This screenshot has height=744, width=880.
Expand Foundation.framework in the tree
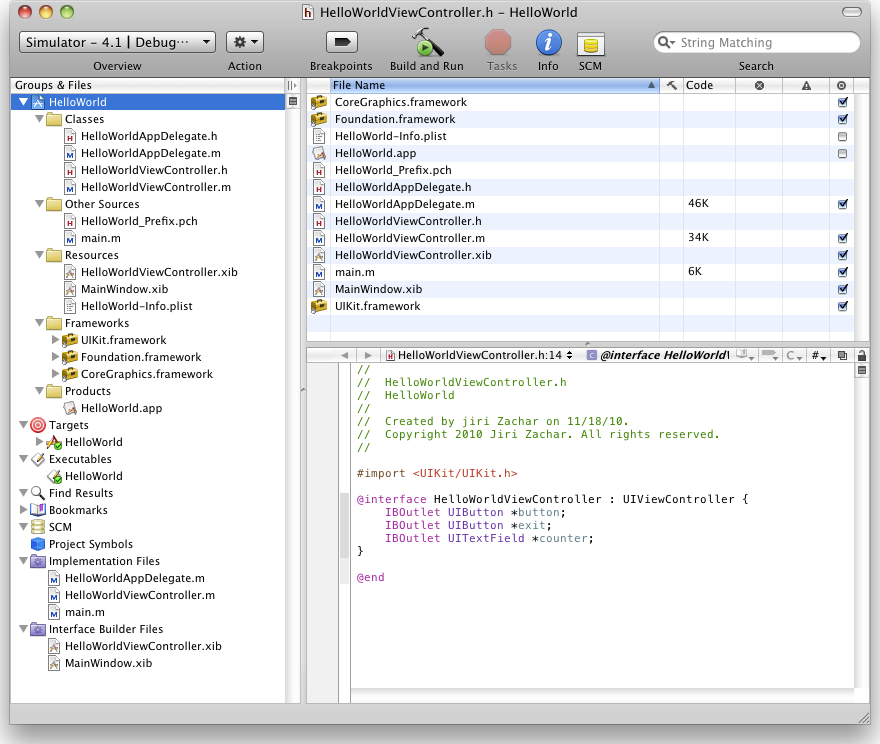pos(55,357)
